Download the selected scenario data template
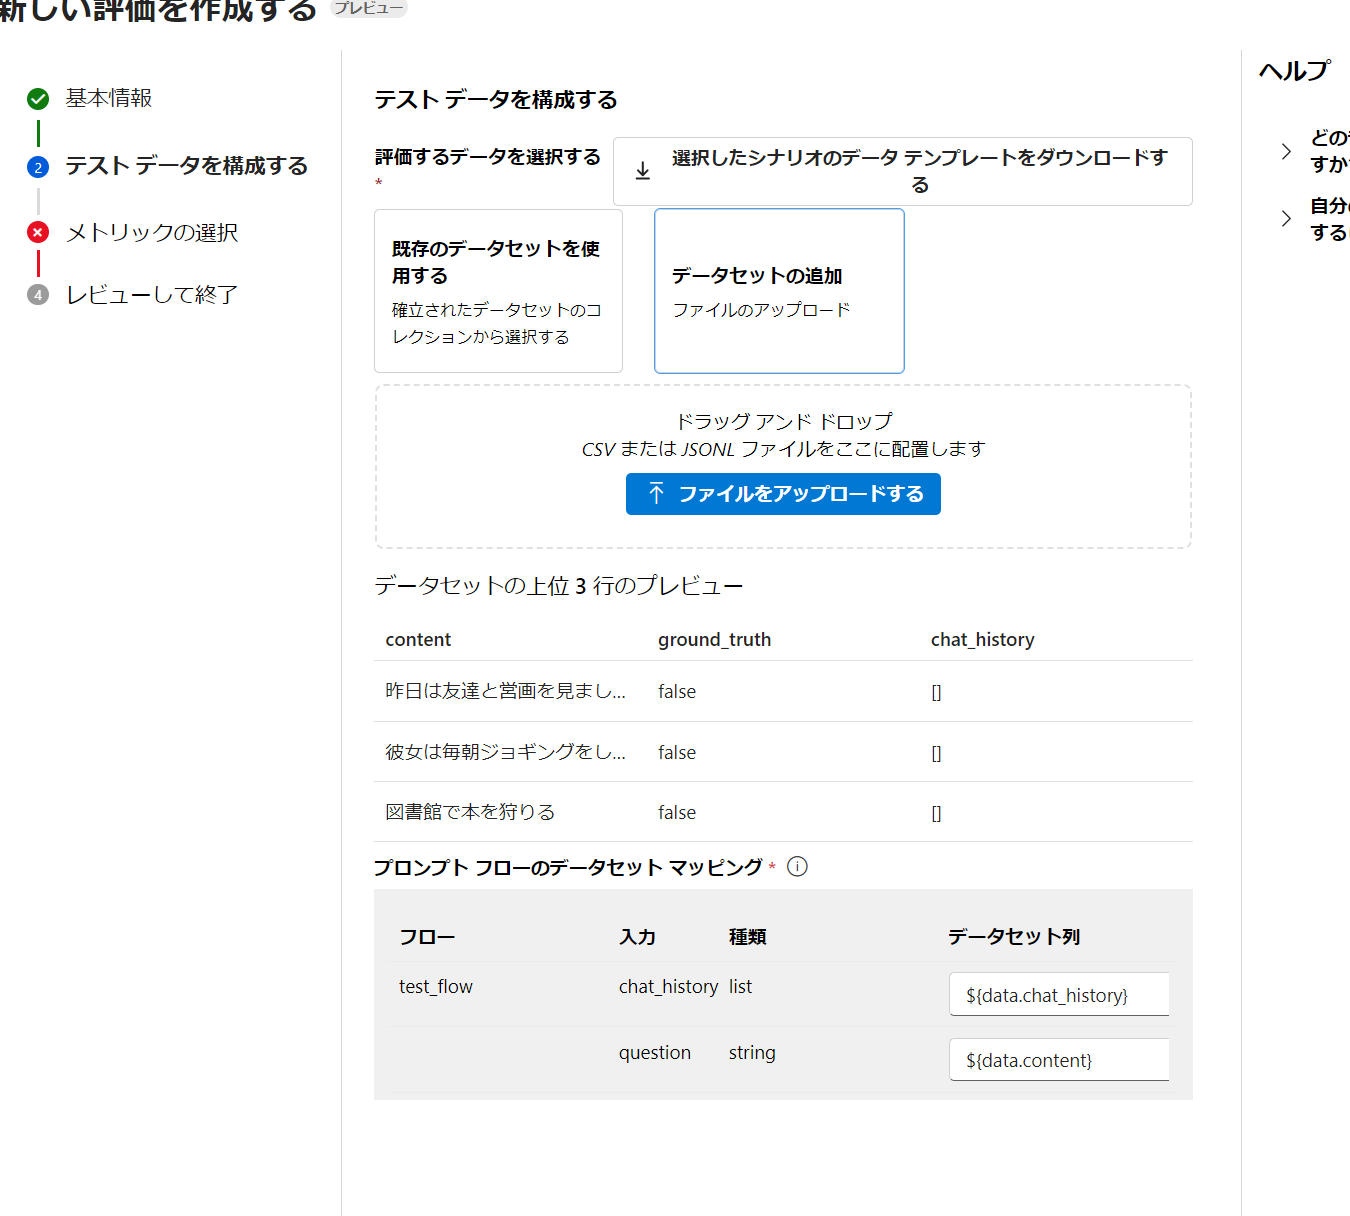1350x1216 pixels. [x=902, y=171]
